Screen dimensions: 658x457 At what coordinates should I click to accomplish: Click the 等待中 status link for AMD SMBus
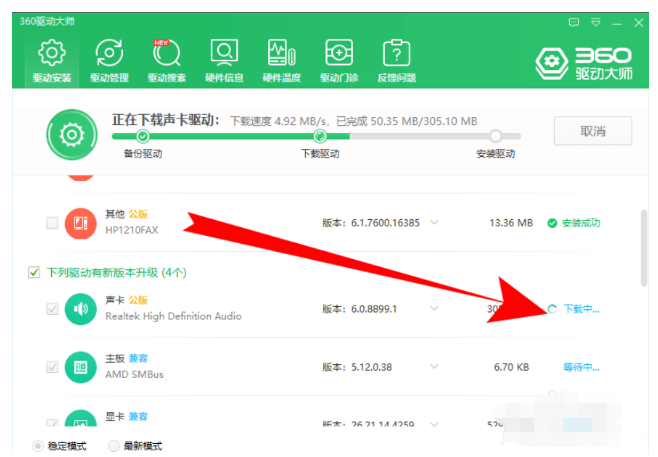[581, 367]
